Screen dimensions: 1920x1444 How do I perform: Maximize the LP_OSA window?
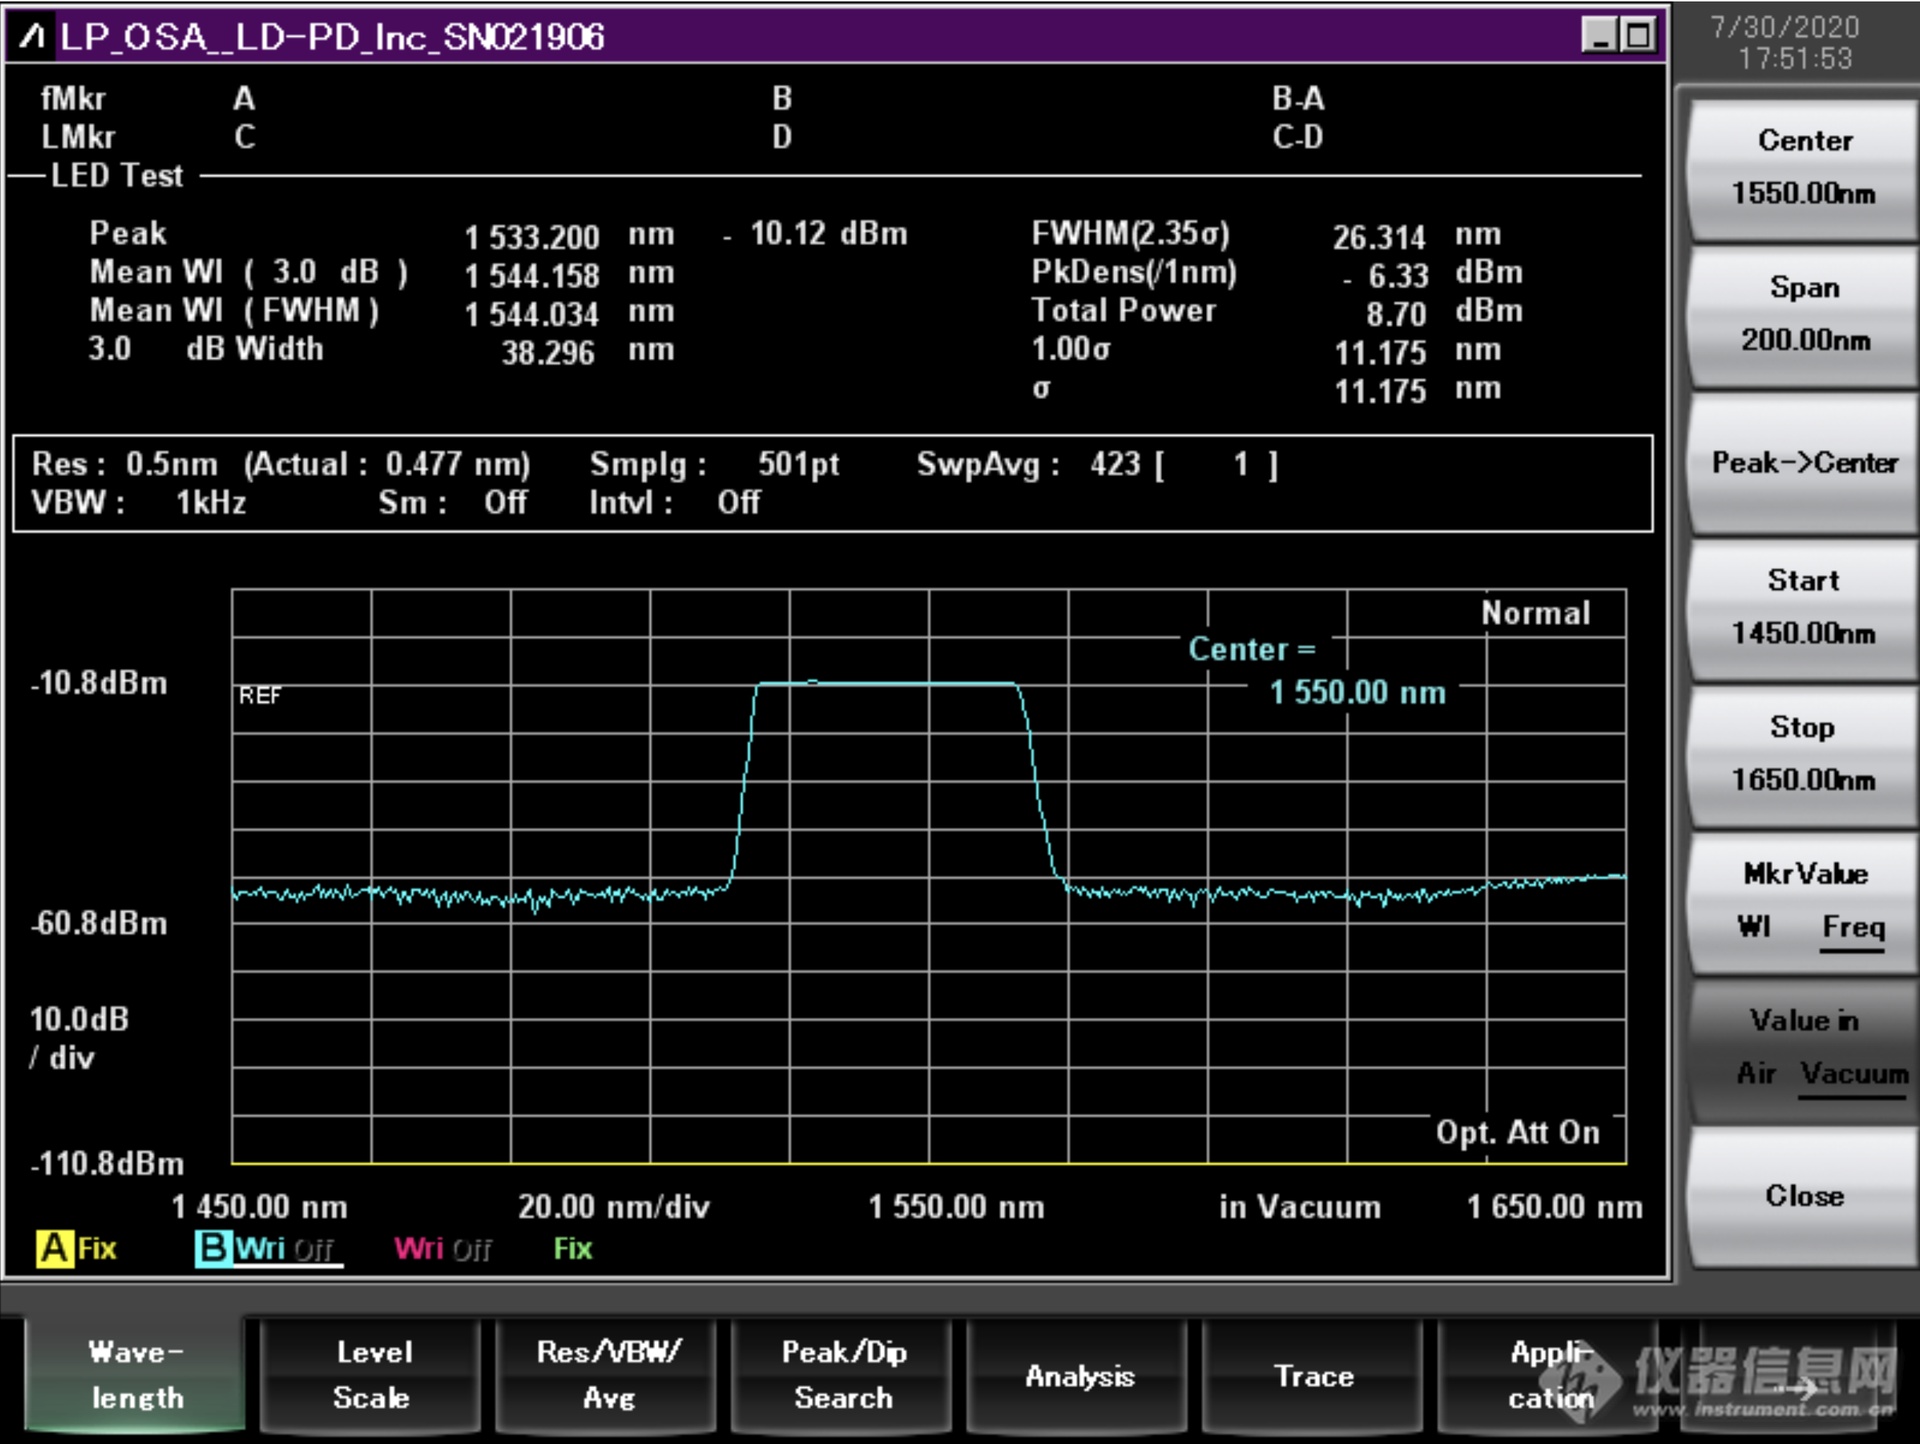[x=1638, y=36]
